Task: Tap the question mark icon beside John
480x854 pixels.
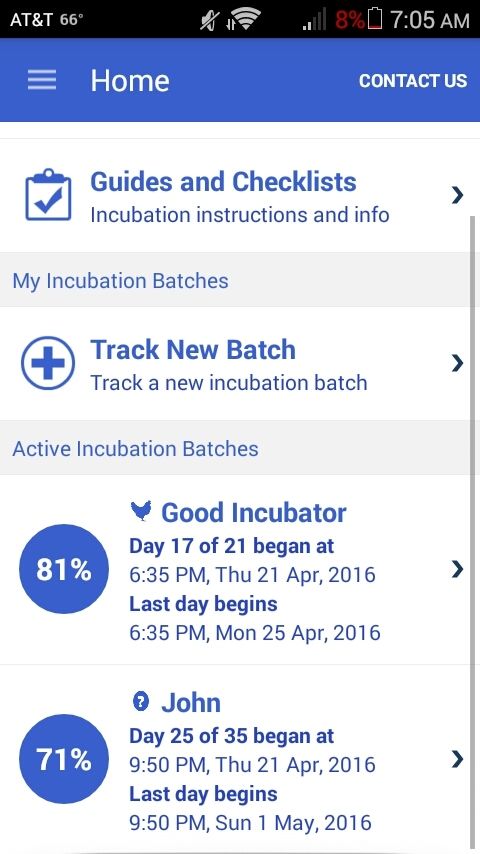Action: 141,702
